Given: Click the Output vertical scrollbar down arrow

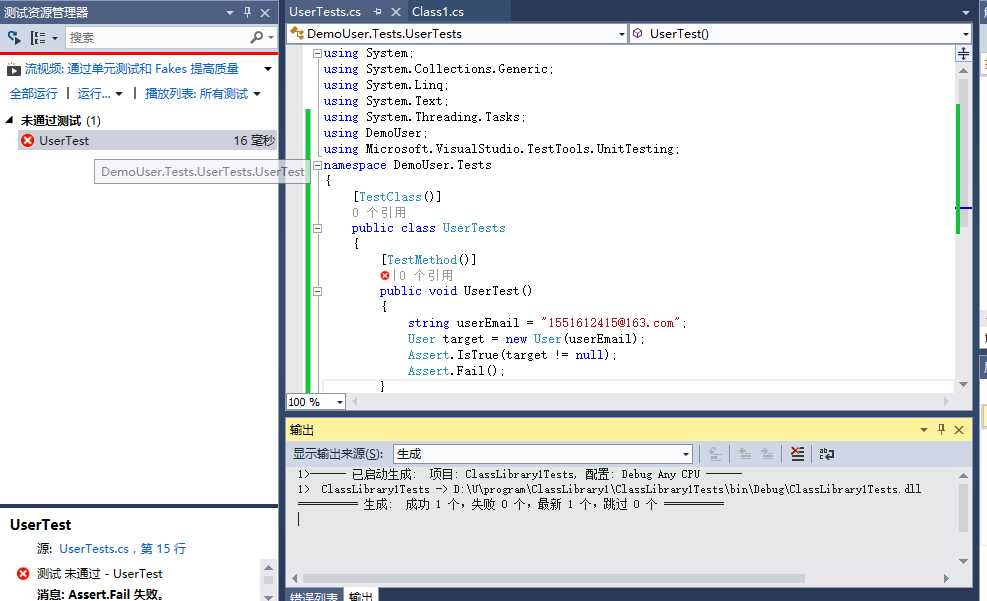Looking at the screenshot, I should (963, 561).
